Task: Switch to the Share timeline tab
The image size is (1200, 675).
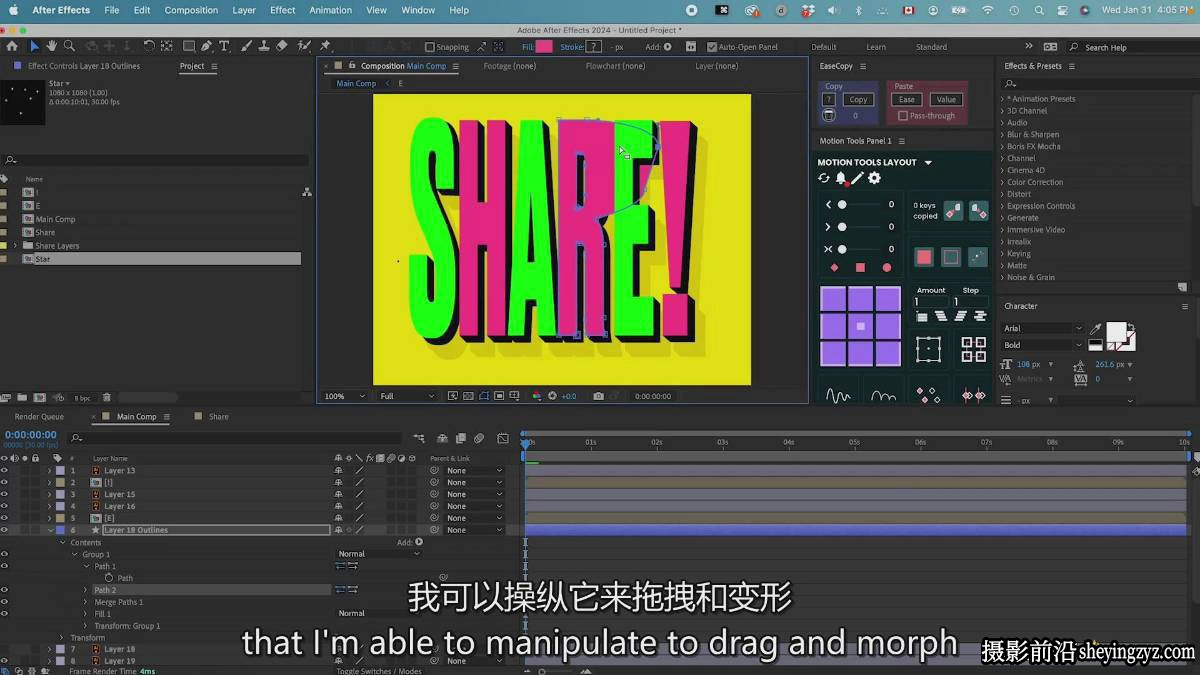Action: pyautogui.click(x=218, y=416)
